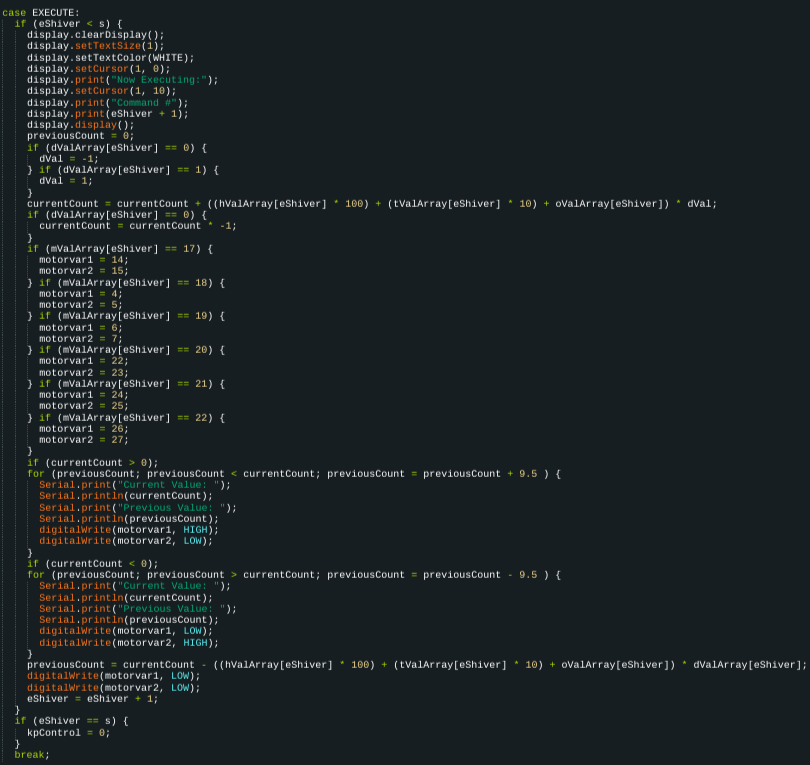Click the 'if (eShiver < s) {' line
This screenshot has width=810, height=765.
point(68,24)
